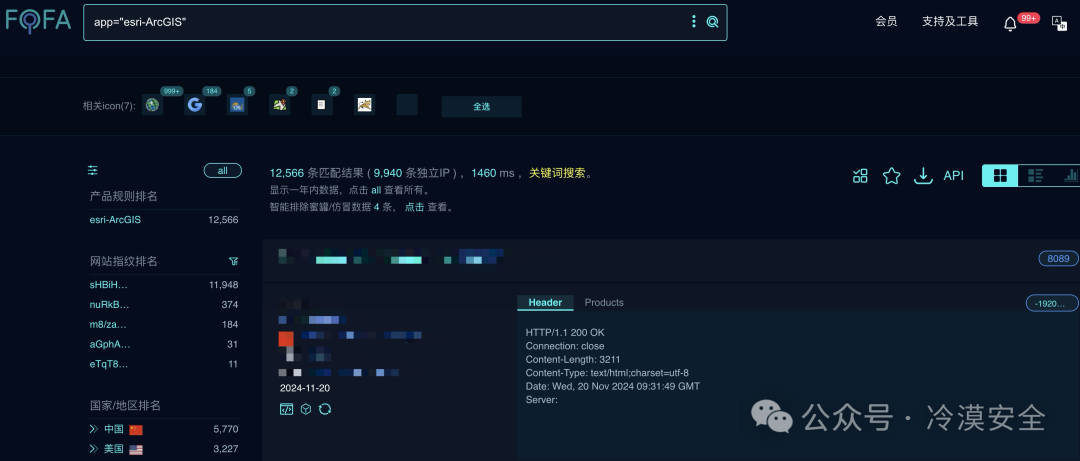This screenshot has height=461, width=1080.
Task: Open the 会员 menu
Action: pos(886,21)
